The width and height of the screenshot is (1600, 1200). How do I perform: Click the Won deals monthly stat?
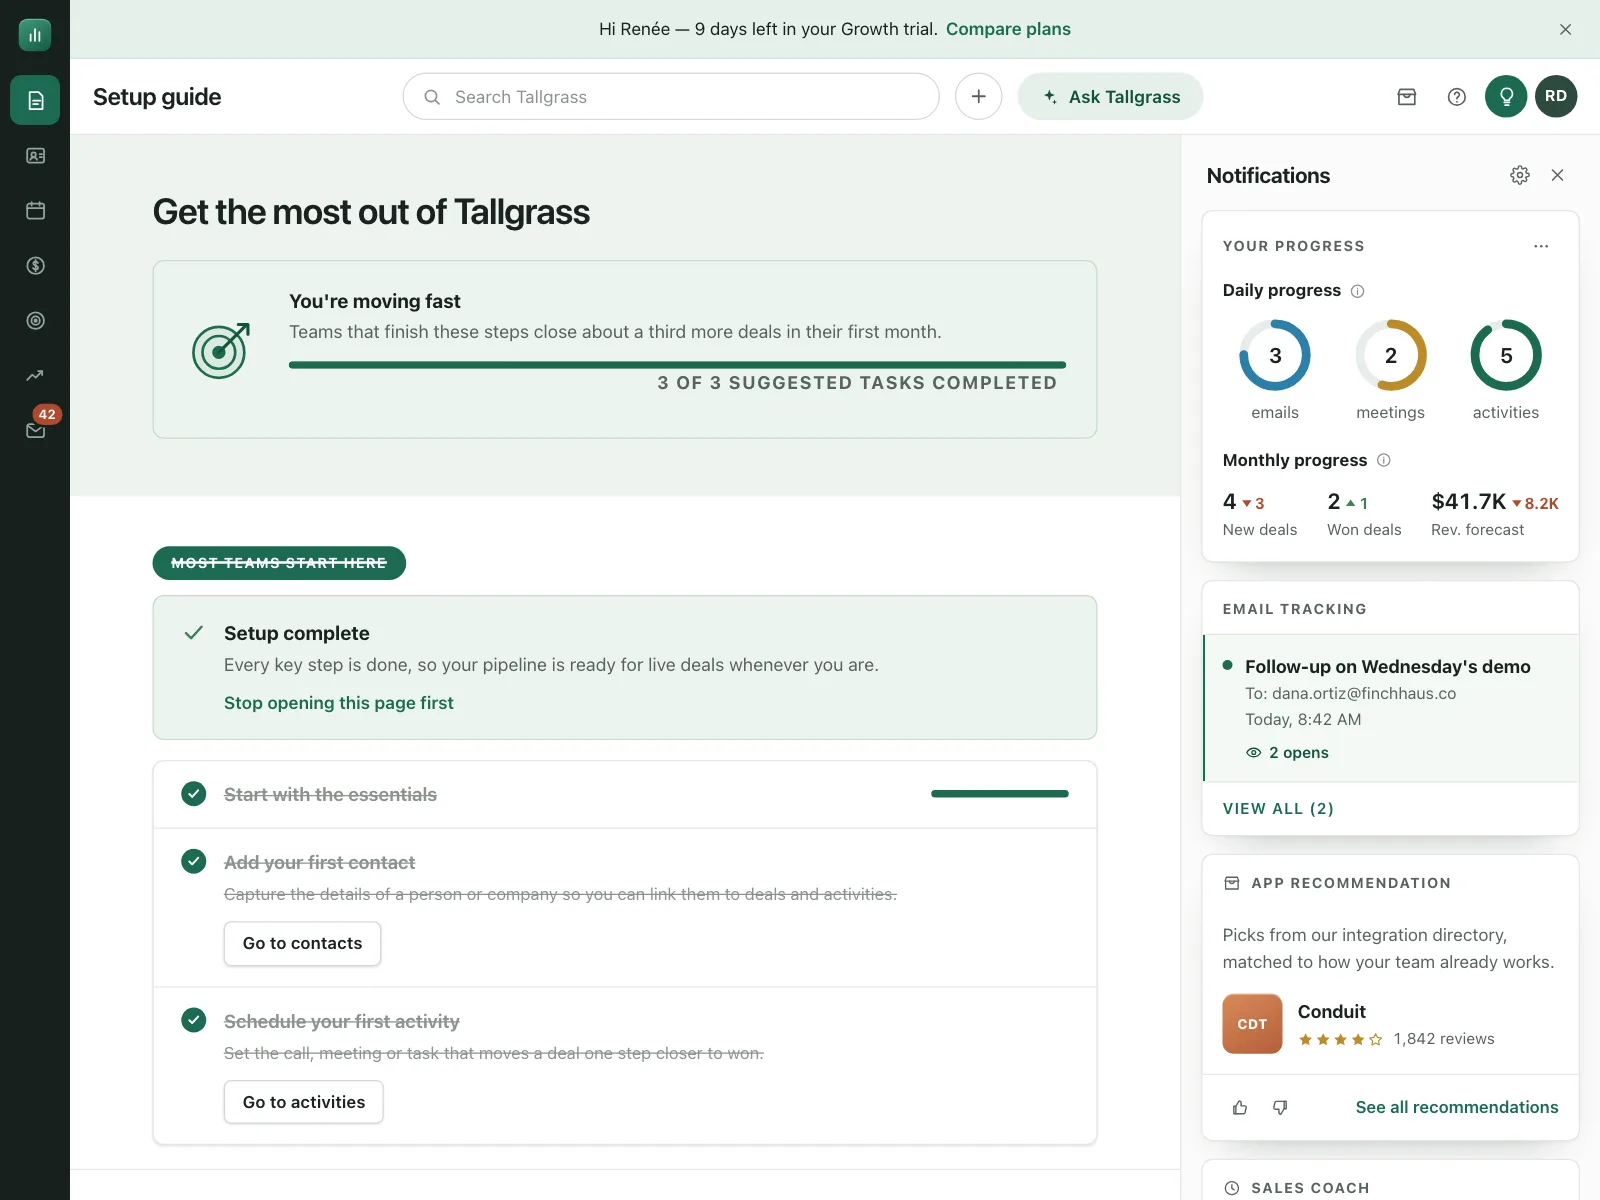tap(1364, 514)
